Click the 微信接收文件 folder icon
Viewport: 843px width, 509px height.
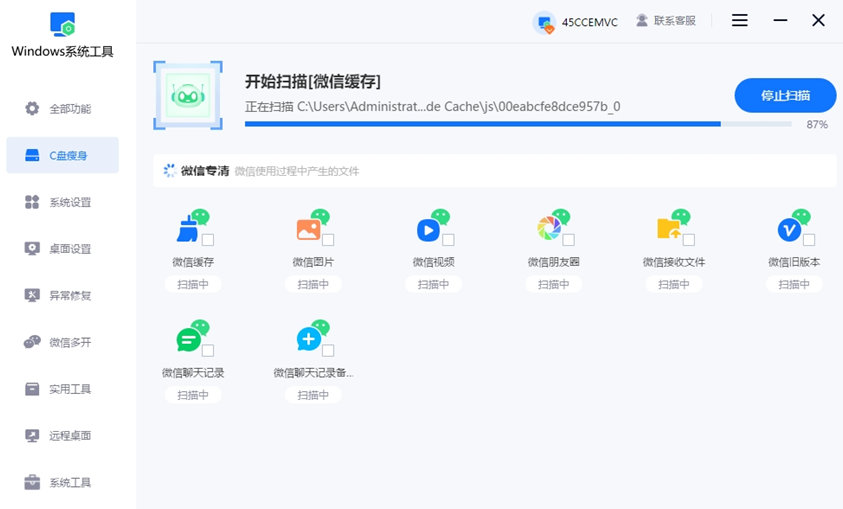point(669,228)
